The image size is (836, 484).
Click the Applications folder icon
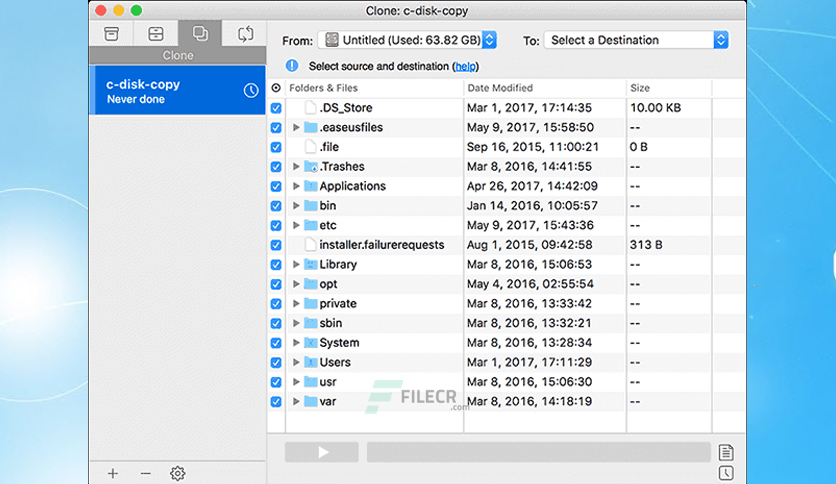[310, 186]
